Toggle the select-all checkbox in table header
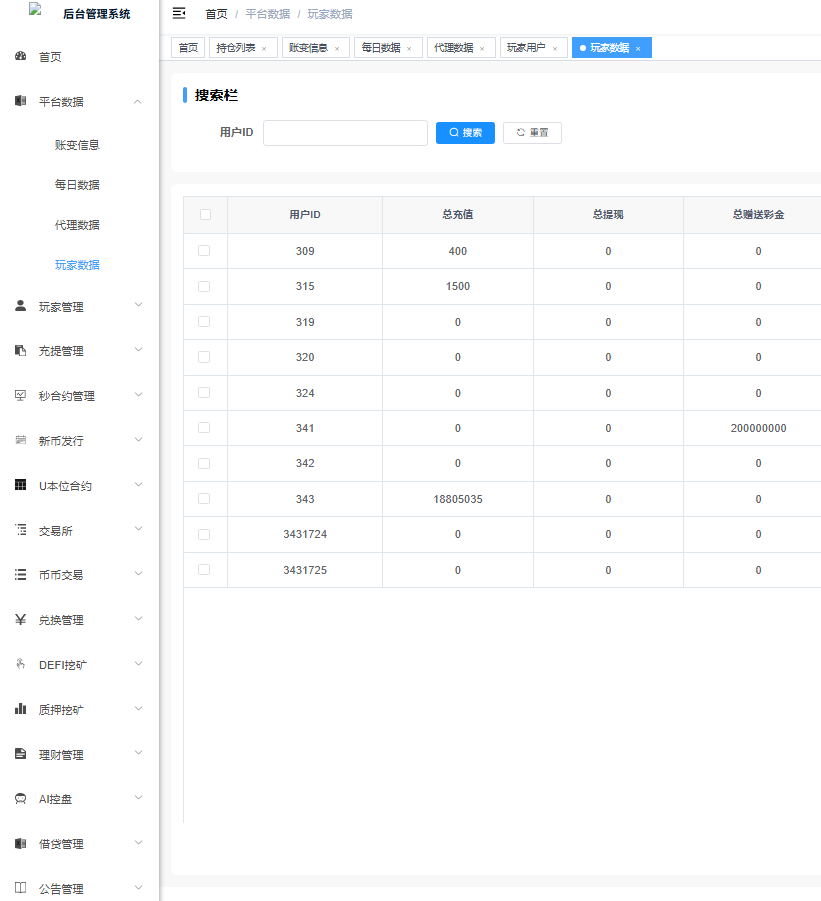Image resolution: width=821 pixels, height=901 pixels. tap(205, 214)
